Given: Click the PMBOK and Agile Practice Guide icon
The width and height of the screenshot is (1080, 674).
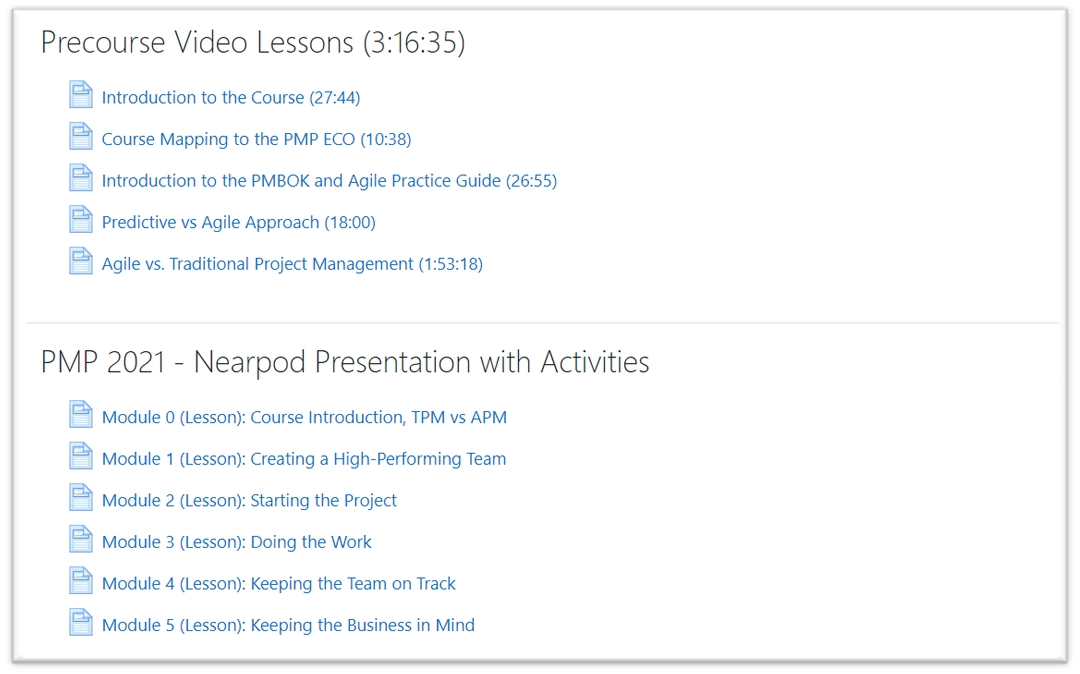Looking at the screenshot, I should 80,179.
